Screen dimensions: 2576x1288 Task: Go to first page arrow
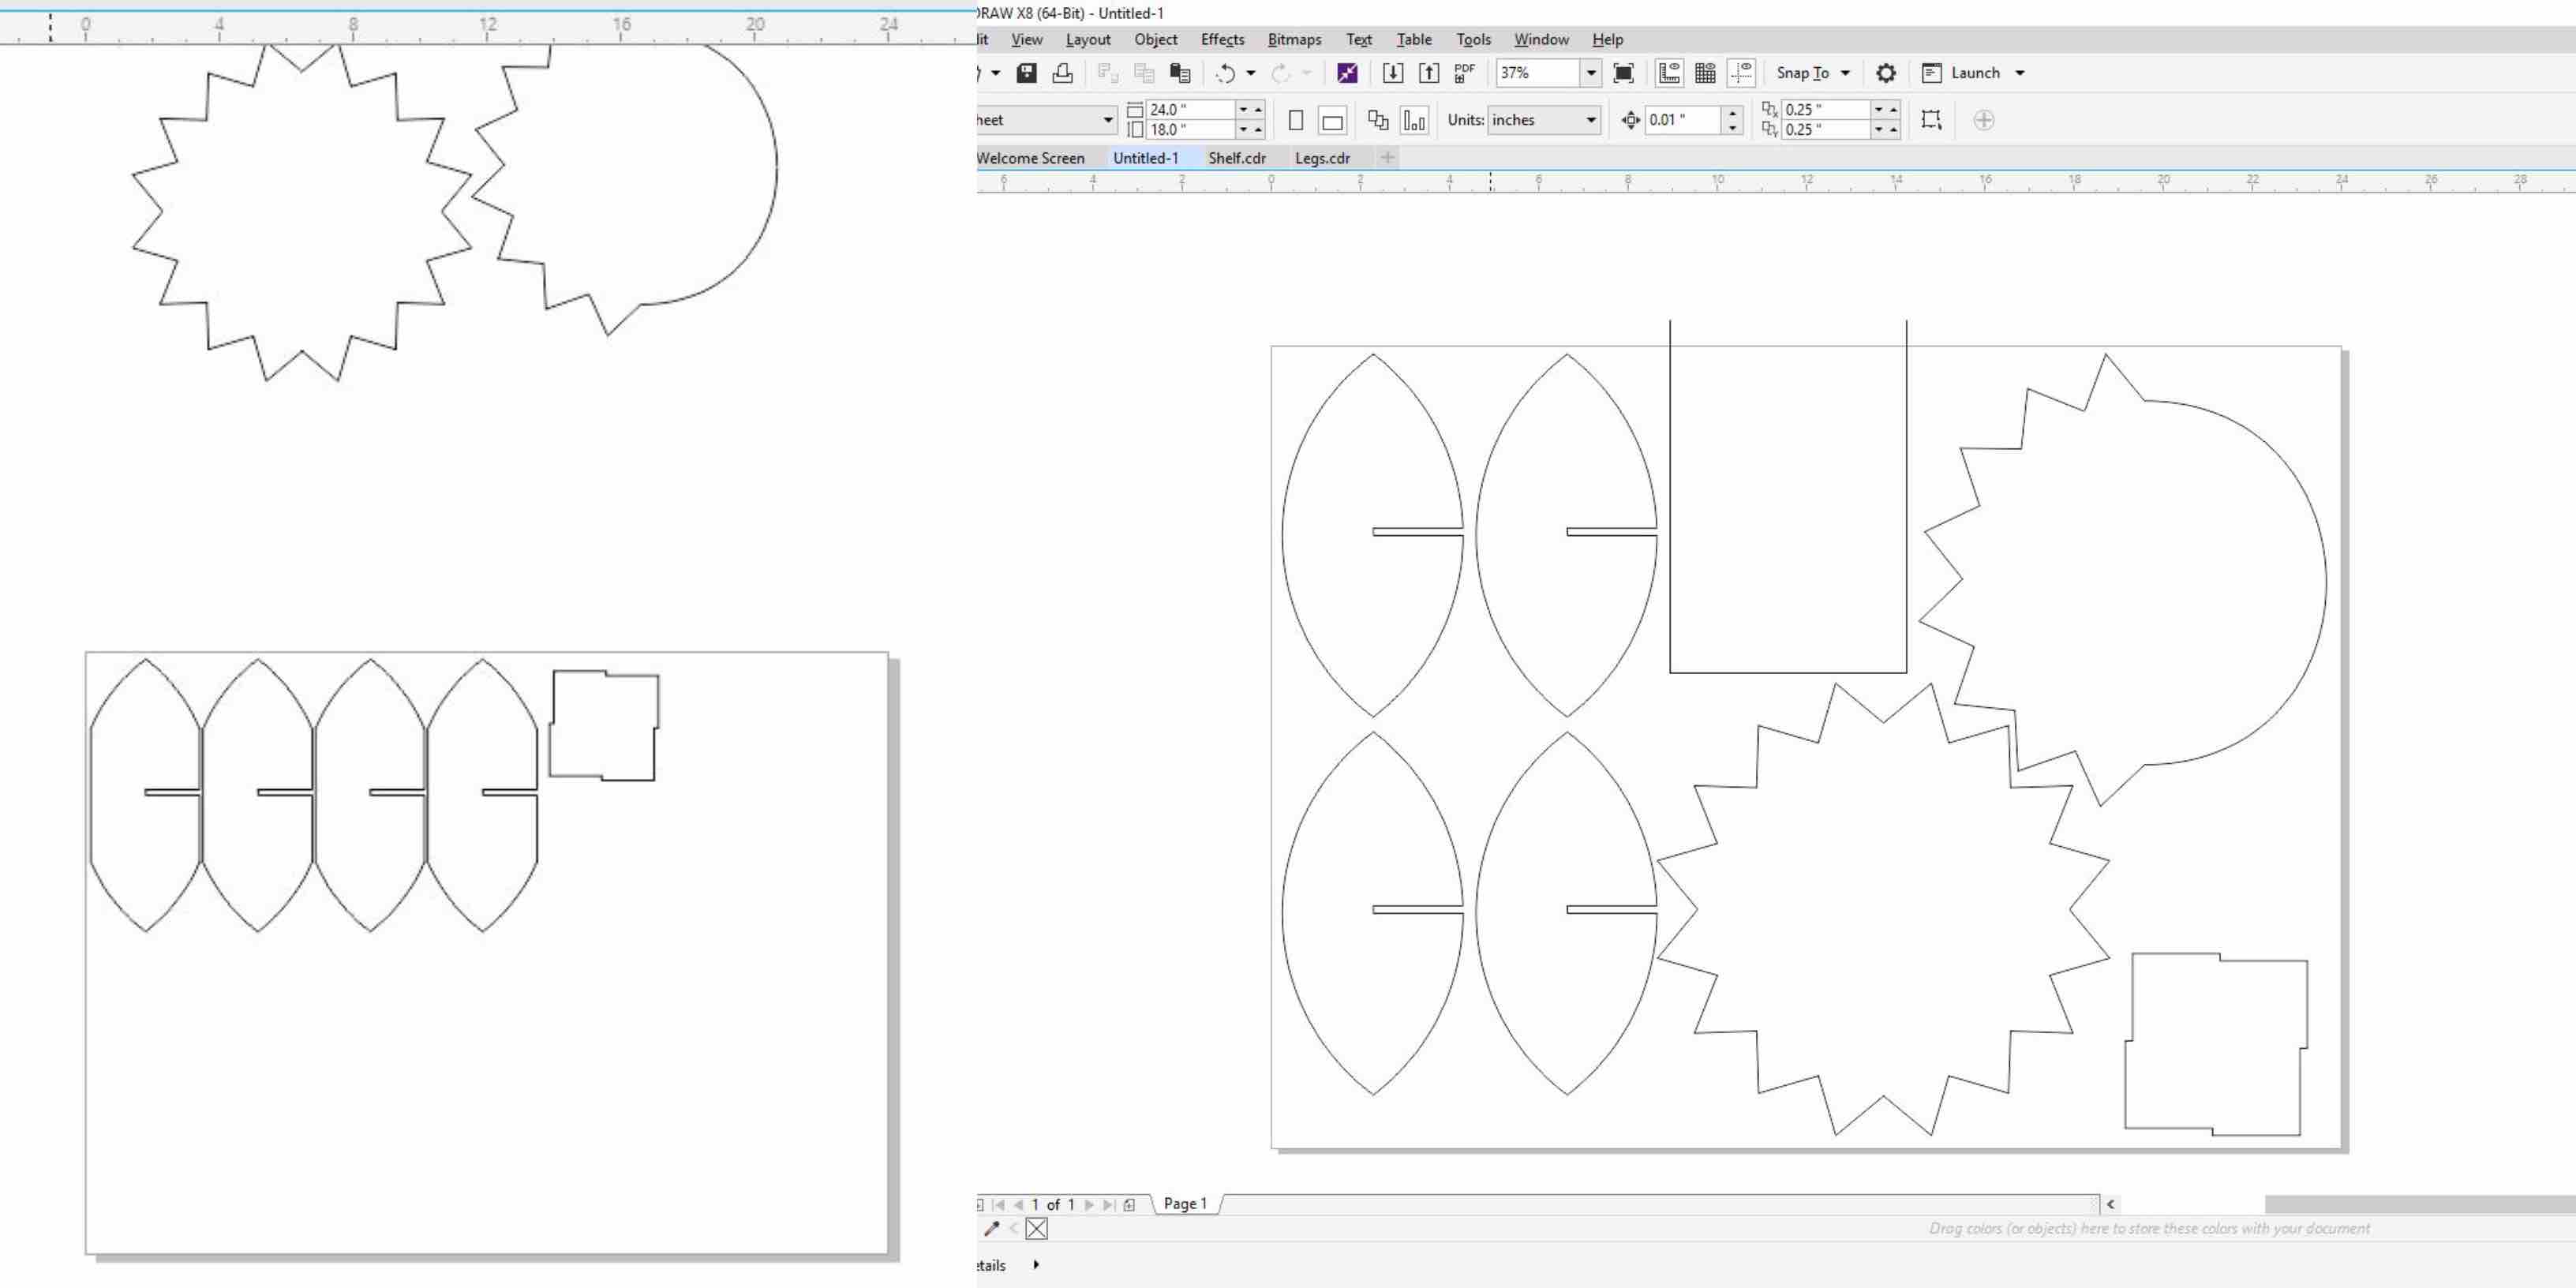[x=998, y=1205]
